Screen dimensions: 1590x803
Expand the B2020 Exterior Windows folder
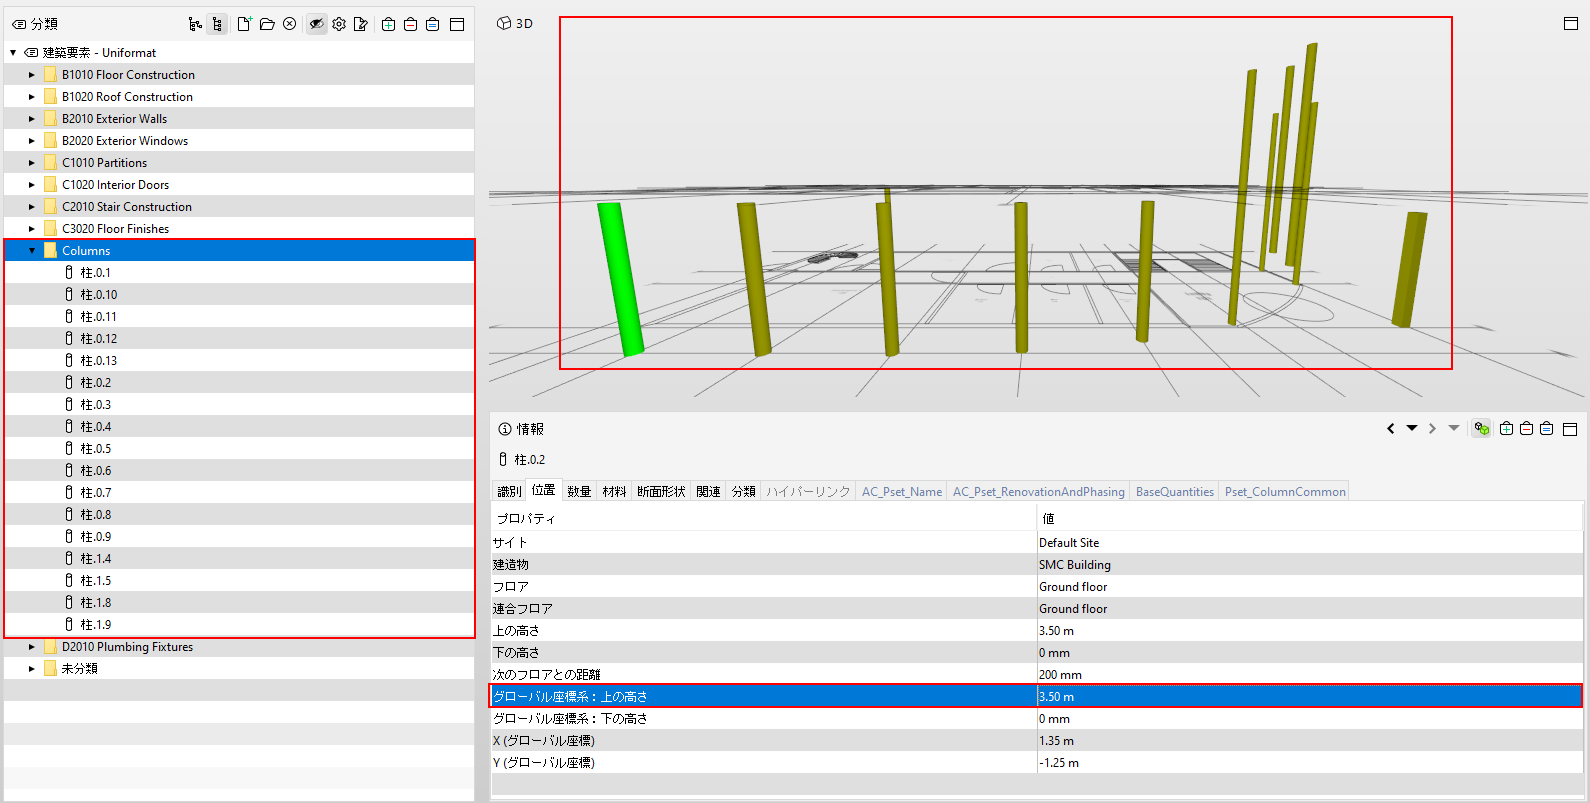[31, 141]
